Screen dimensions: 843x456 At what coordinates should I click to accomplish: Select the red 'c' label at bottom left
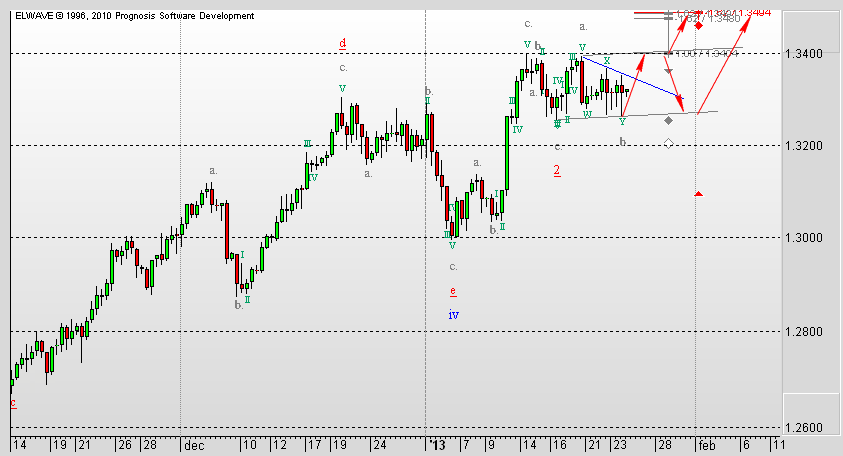pos(13,403)
